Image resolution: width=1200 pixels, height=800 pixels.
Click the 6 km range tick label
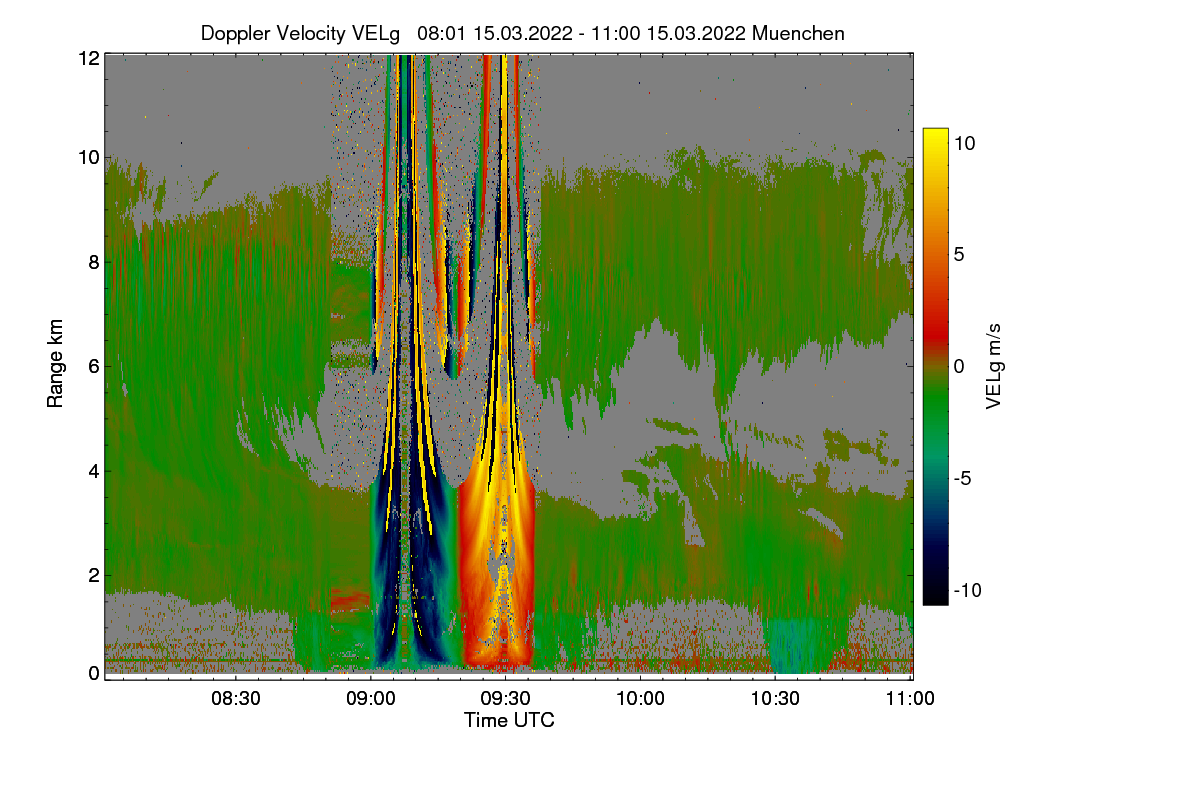pos(94,367)
